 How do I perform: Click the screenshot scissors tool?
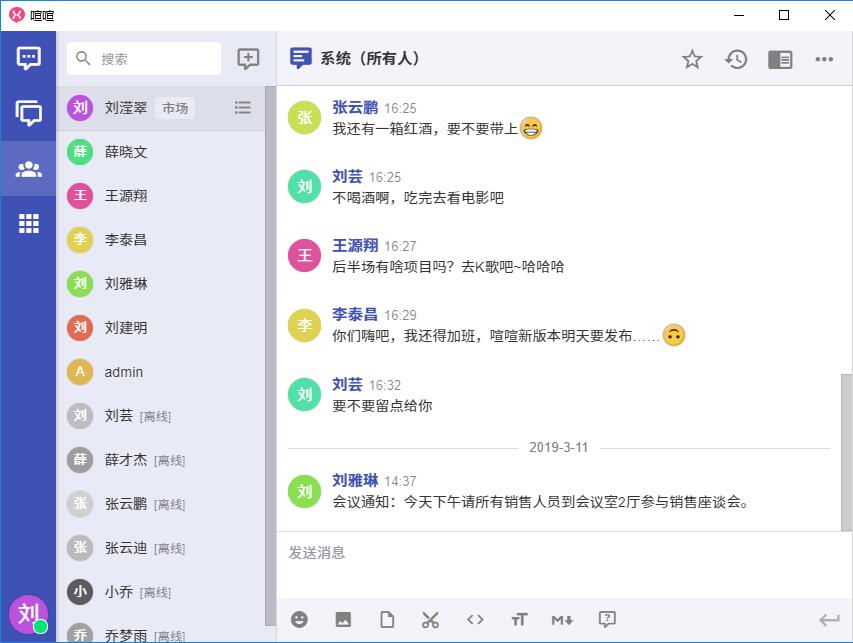coord(431,620)
